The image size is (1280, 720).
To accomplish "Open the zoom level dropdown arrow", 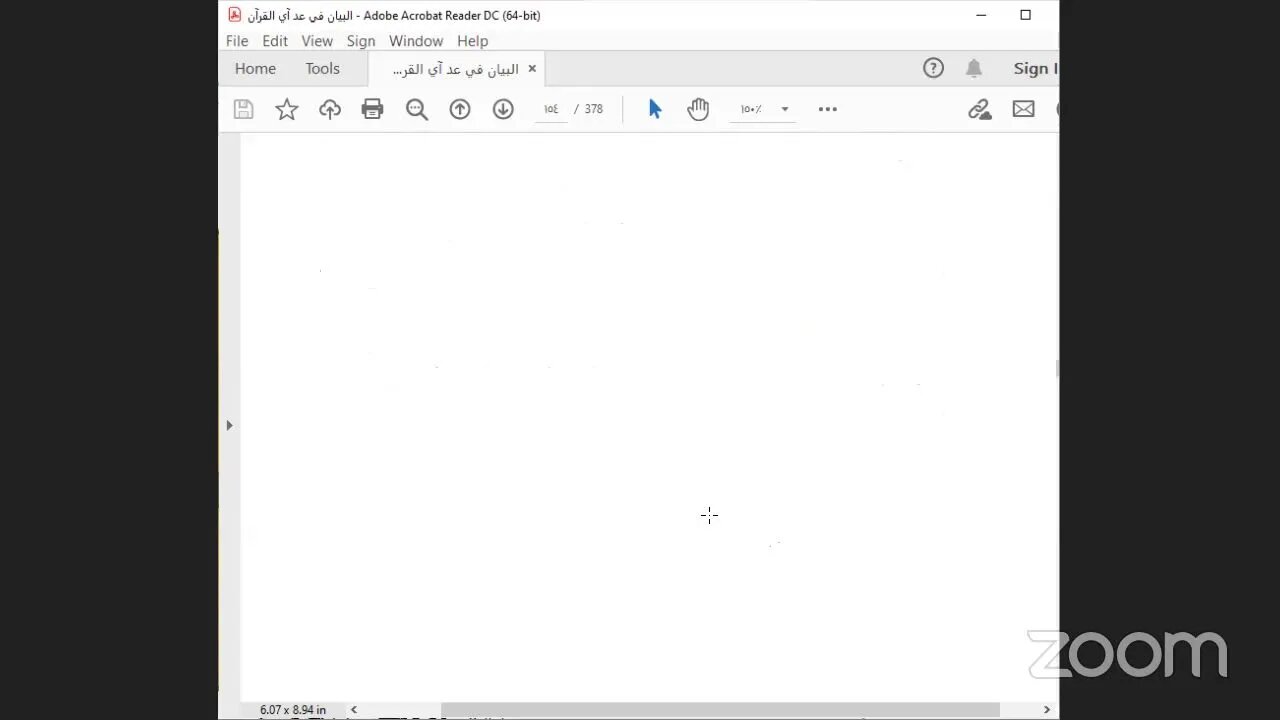I will 785,109.
